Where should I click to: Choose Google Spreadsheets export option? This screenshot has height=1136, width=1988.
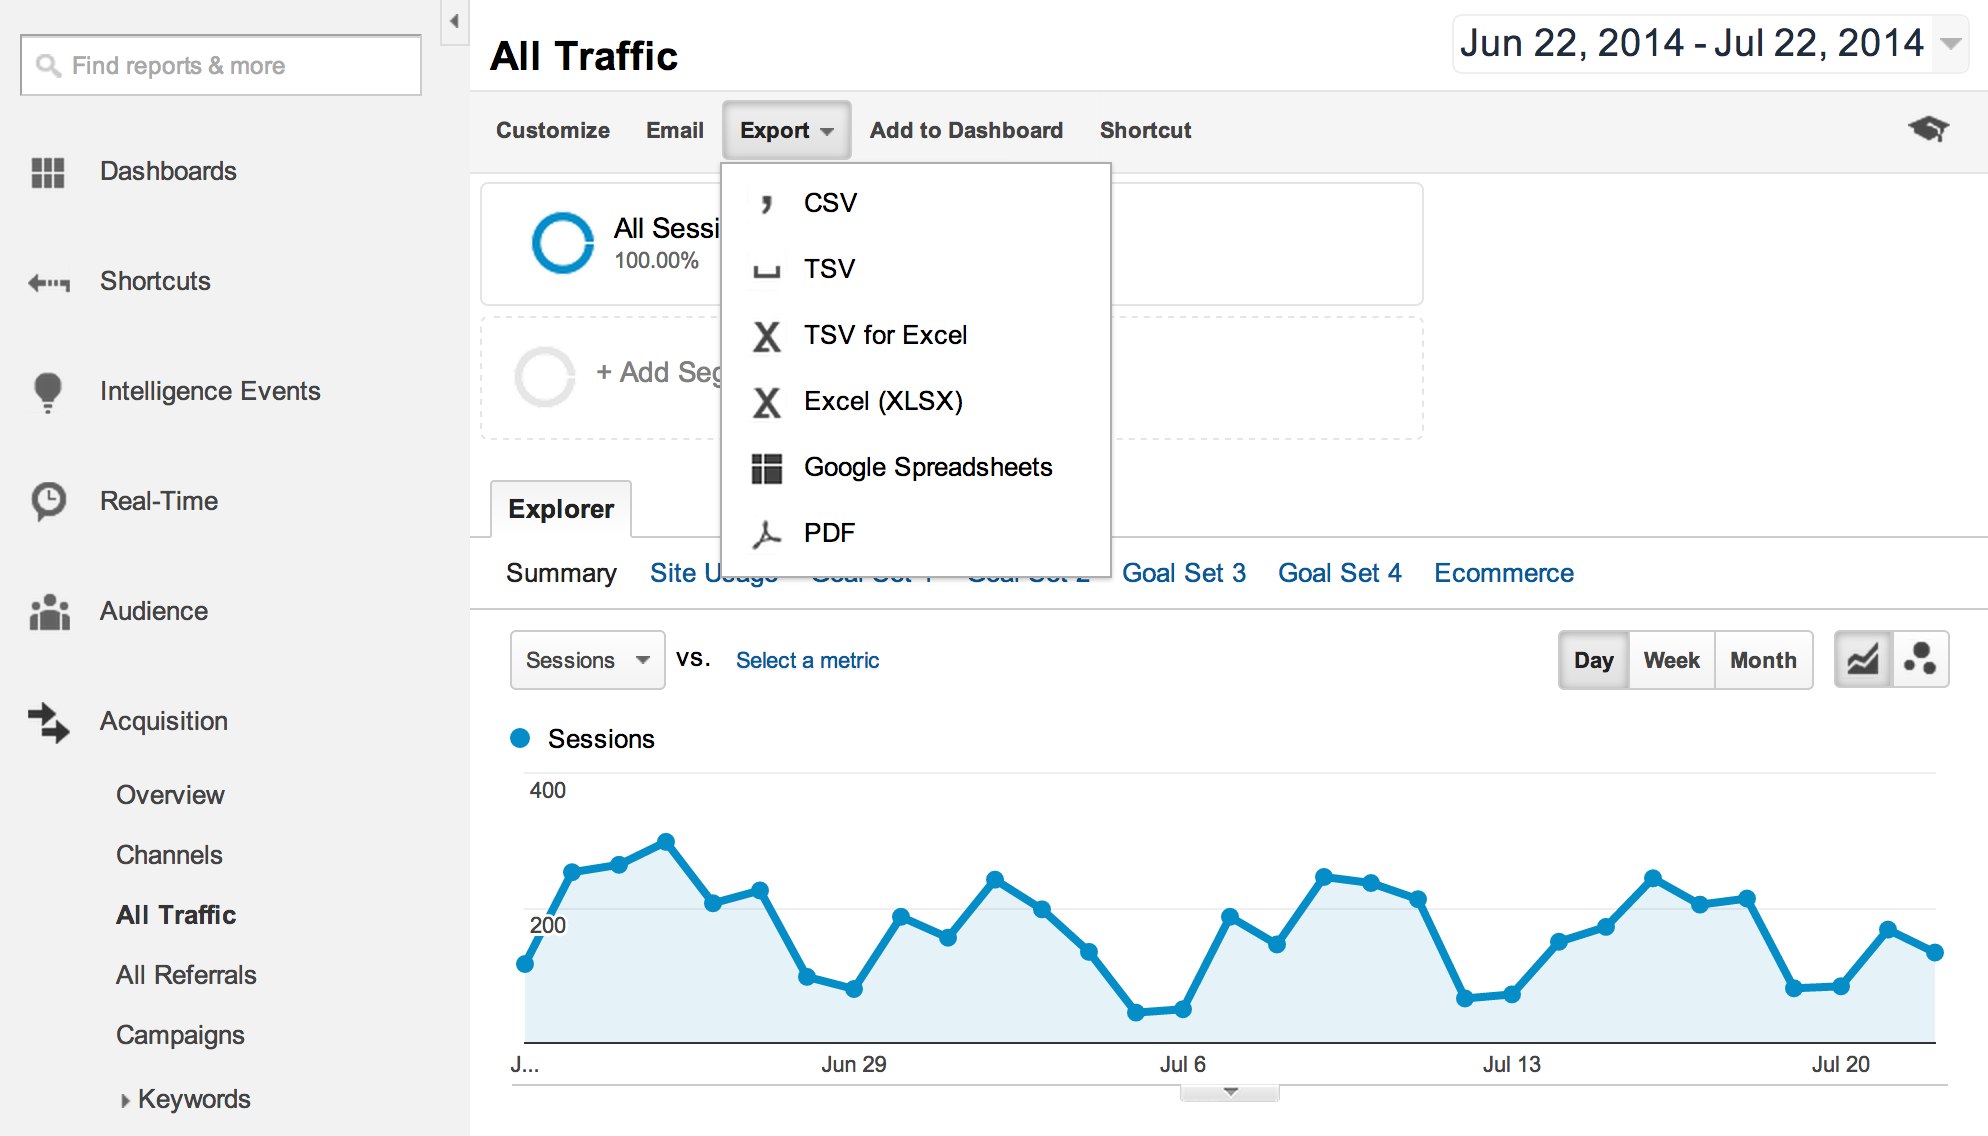point(927,467)
